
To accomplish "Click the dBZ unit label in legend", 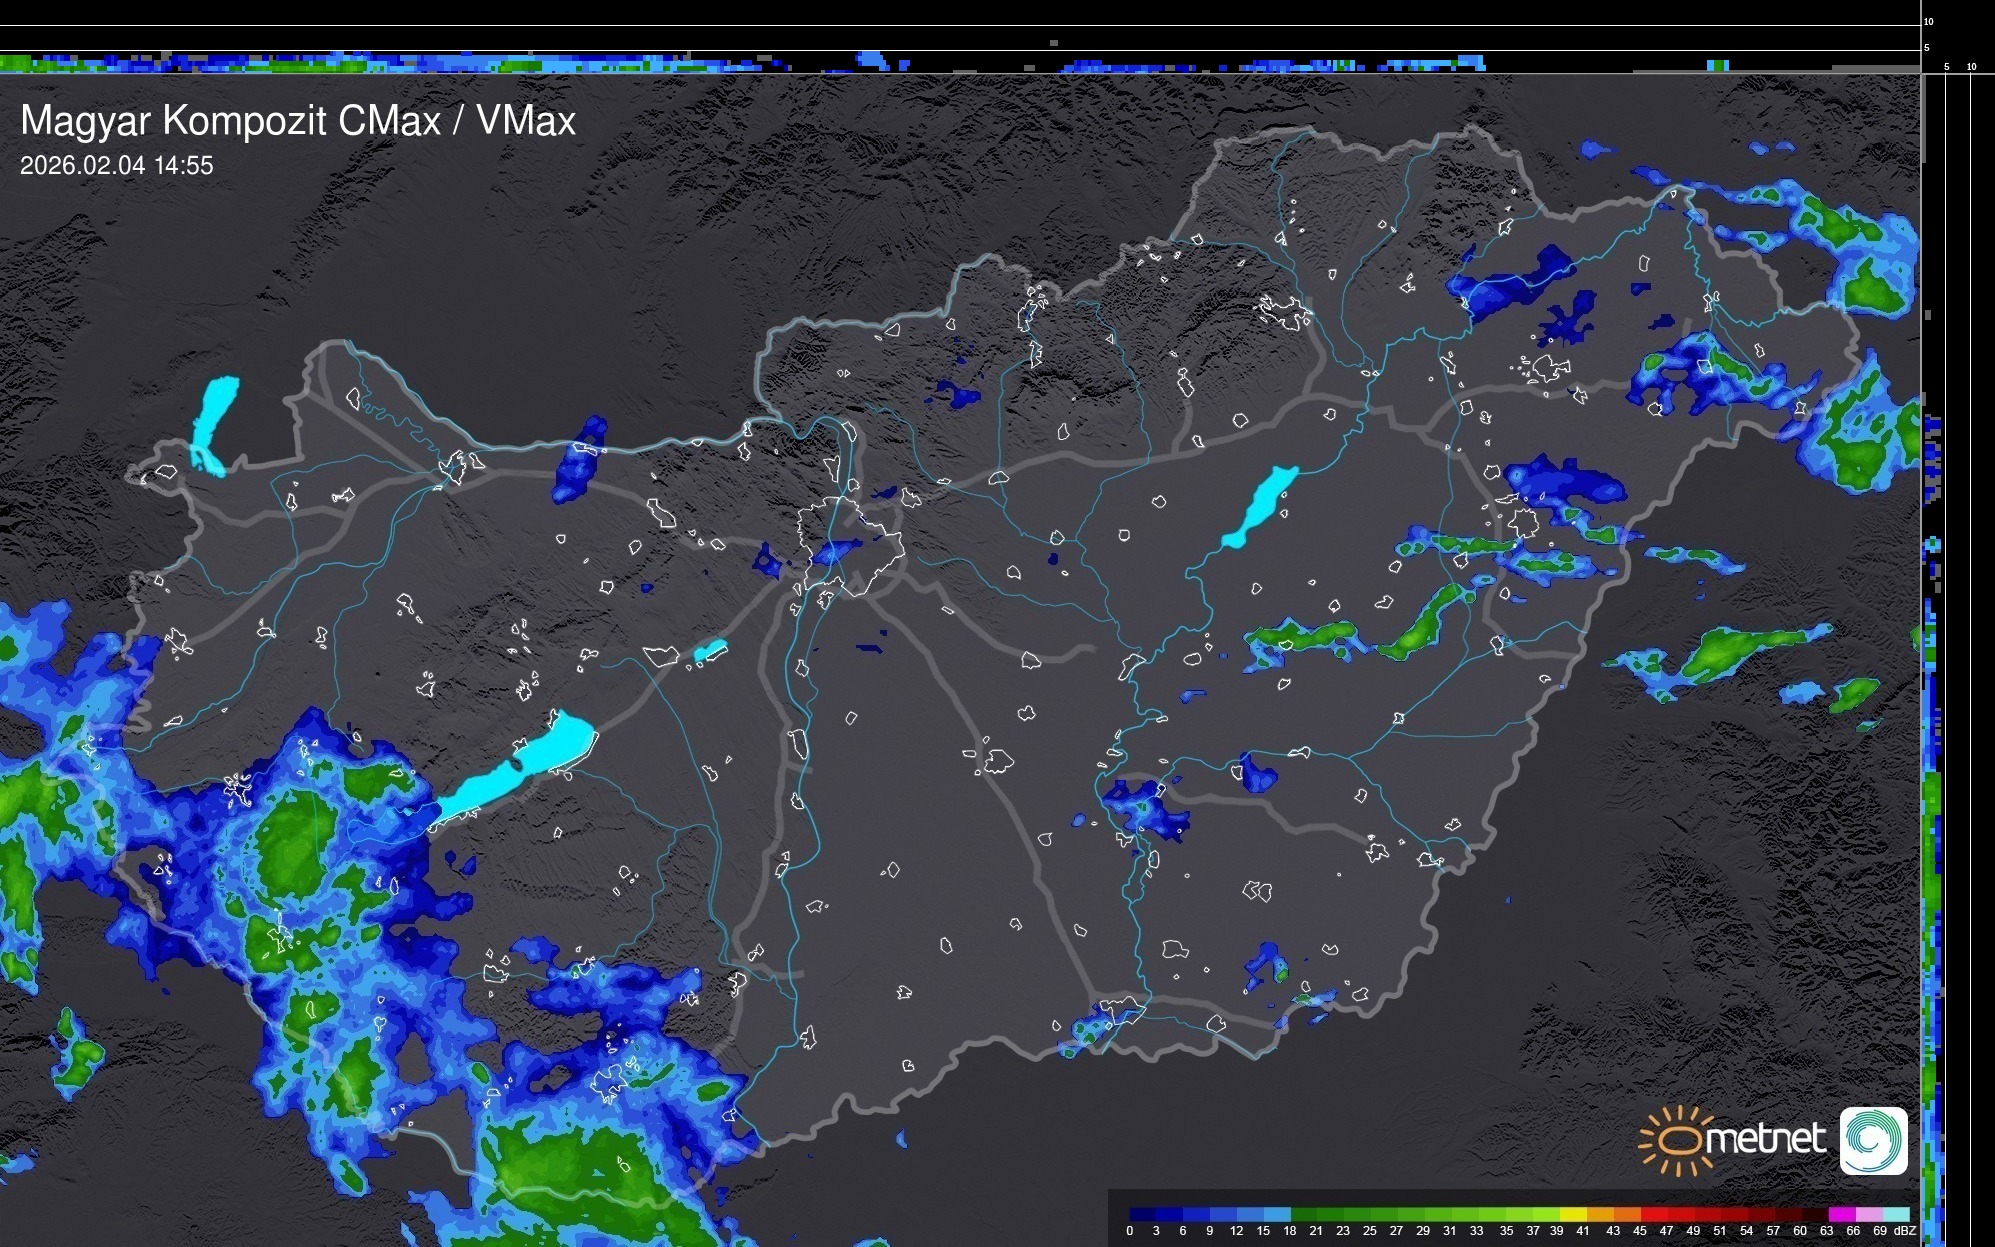I will point(1905,1231).
